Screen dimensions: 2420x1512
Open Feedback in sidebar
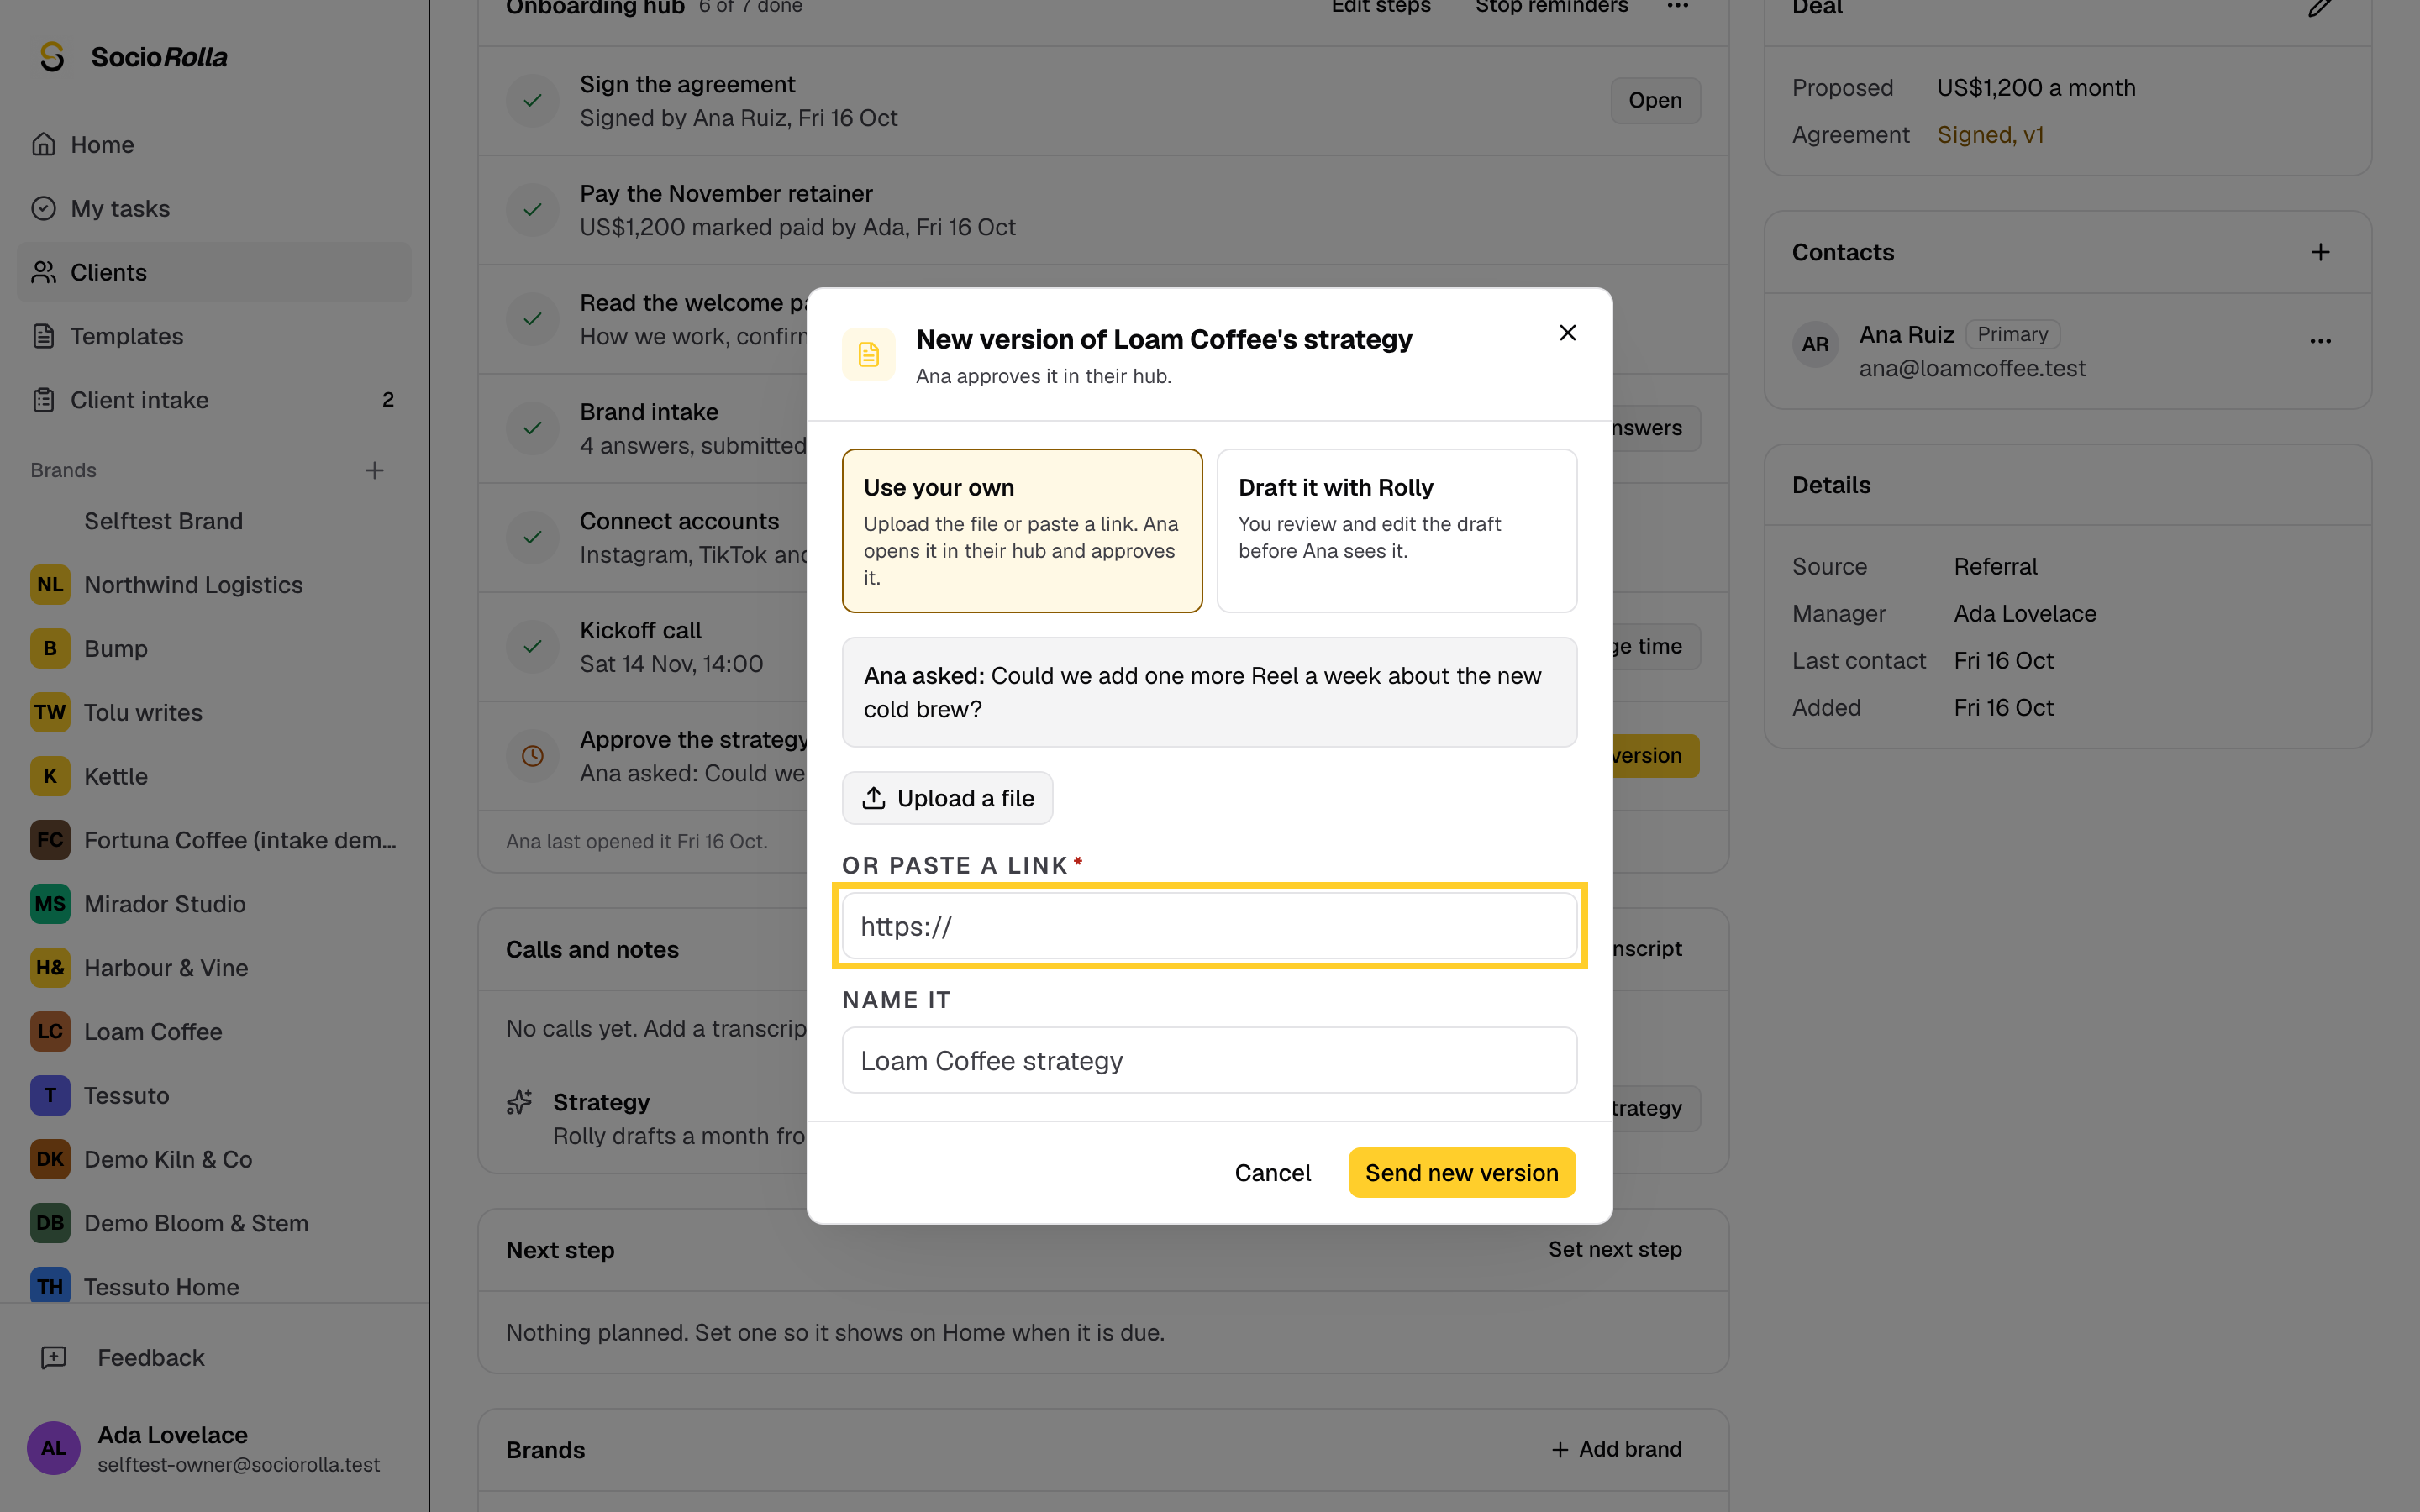point(214,1357)
